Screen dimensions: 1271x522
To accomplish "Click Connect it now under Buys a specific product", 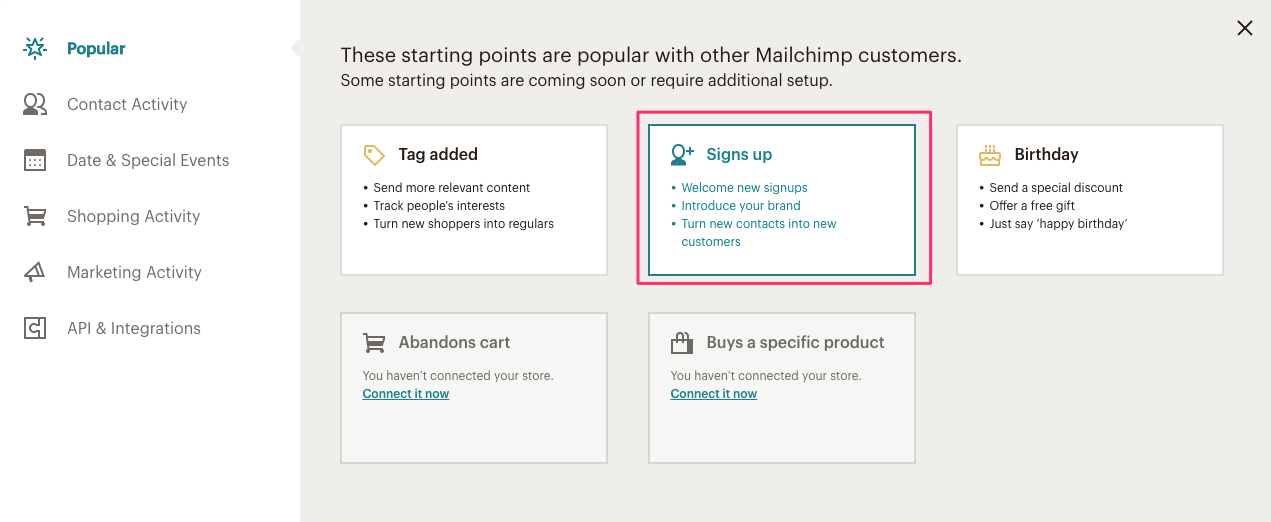I will [x=714, y=394].
